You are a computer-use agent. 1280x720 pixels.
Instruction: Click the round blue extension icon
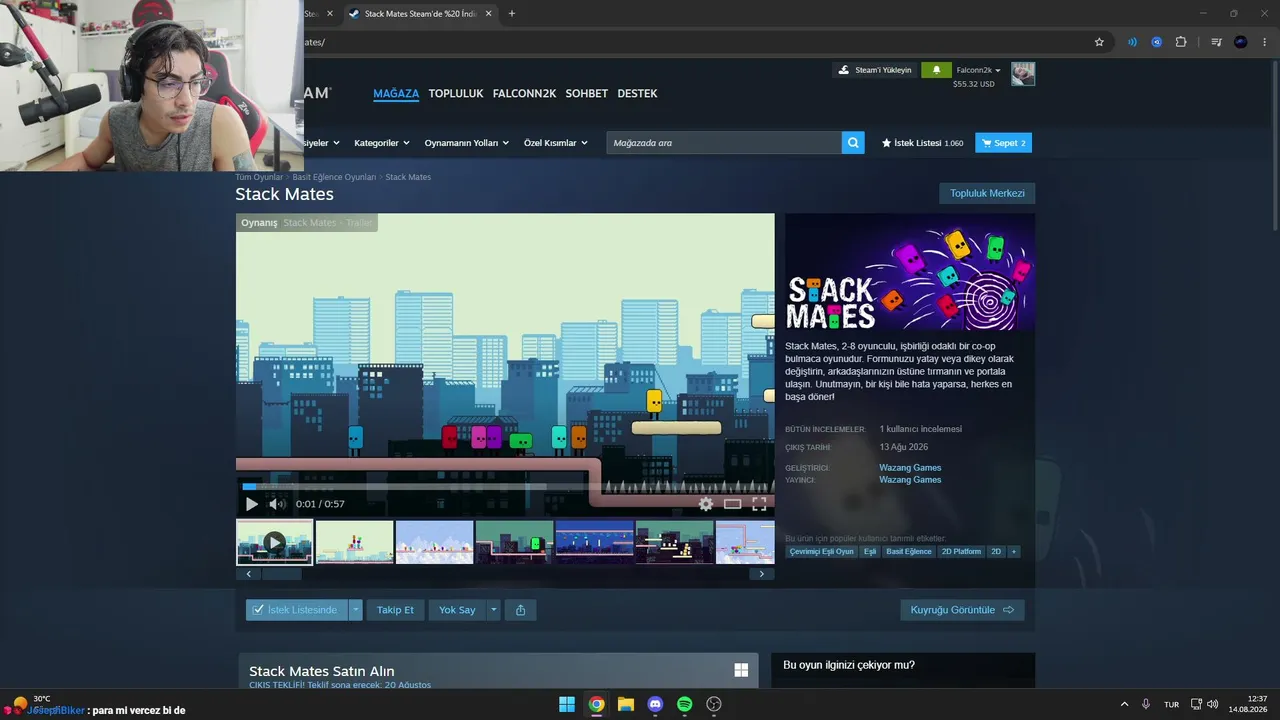(x=1157, y=42)
